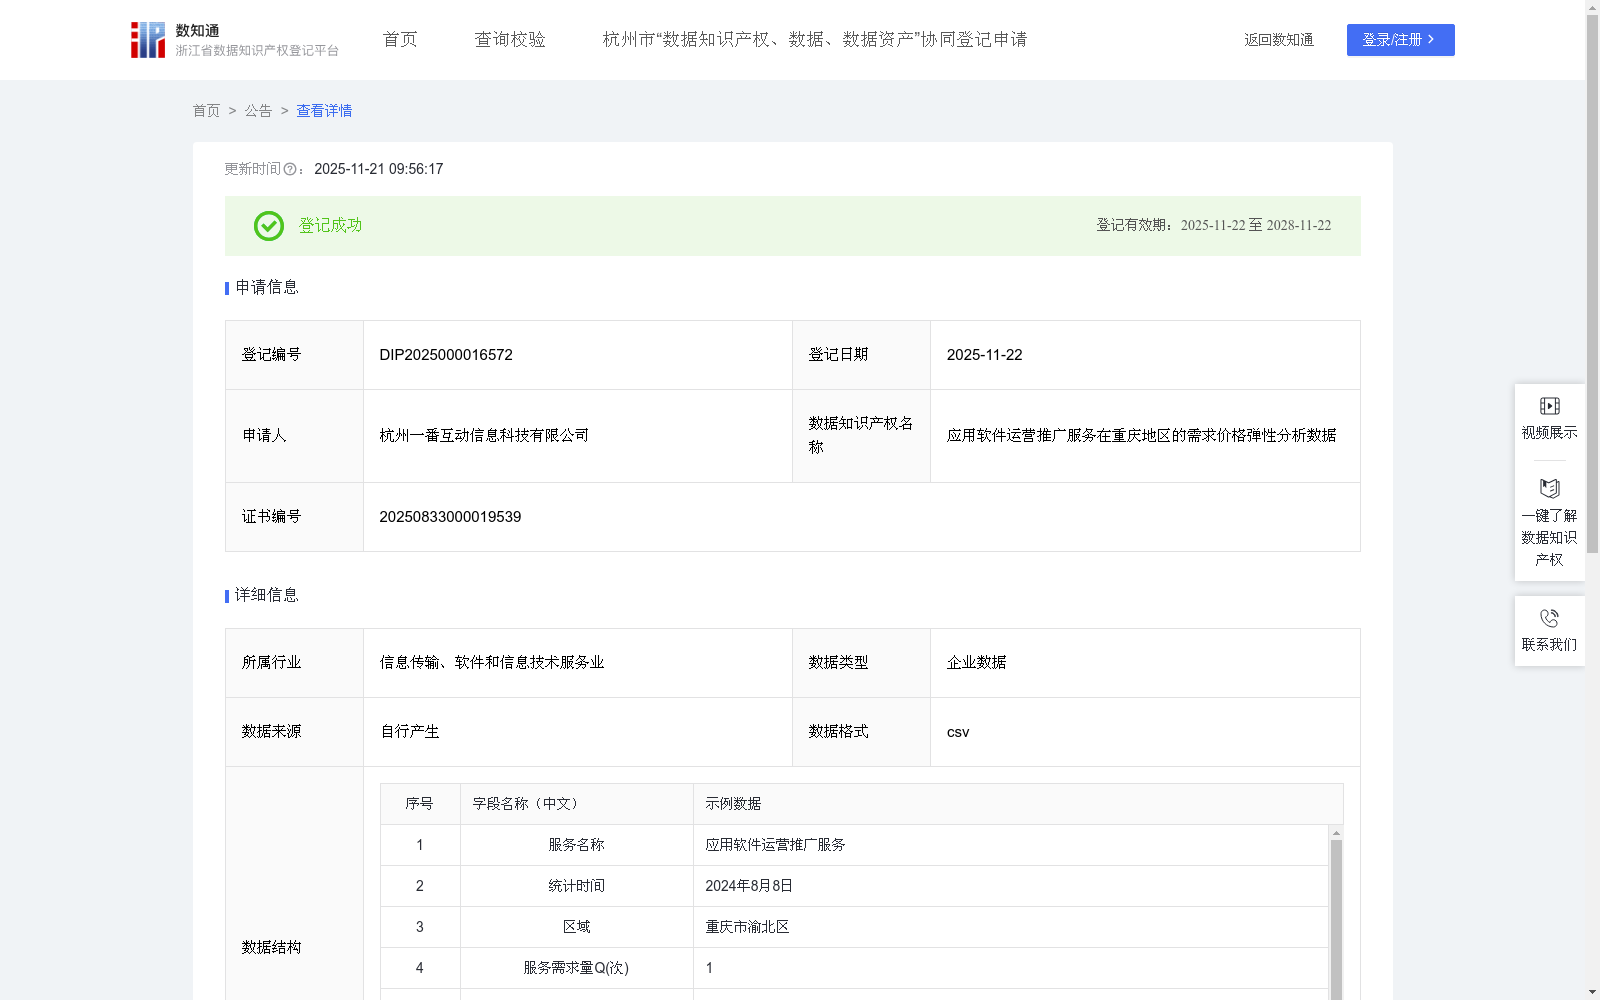Click the 查看详情 breadcrumb label
1600x1000 pixels.
tap(323, 111)
